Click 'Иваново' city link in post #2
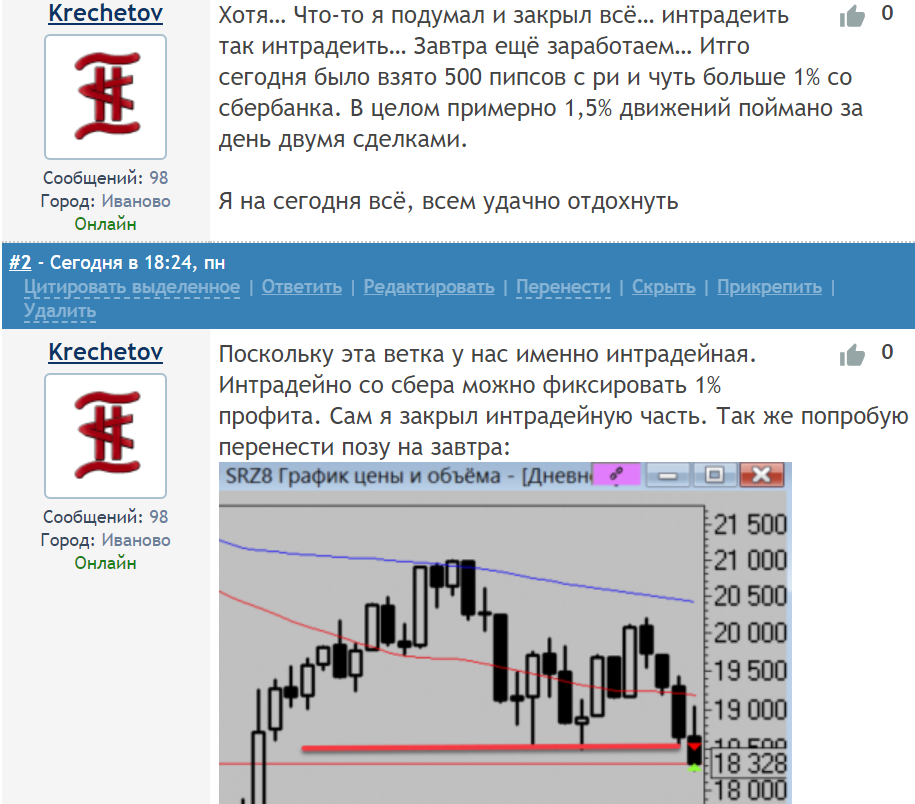The width and height of the screenshot is (915, 804). (x=136, y=540)
